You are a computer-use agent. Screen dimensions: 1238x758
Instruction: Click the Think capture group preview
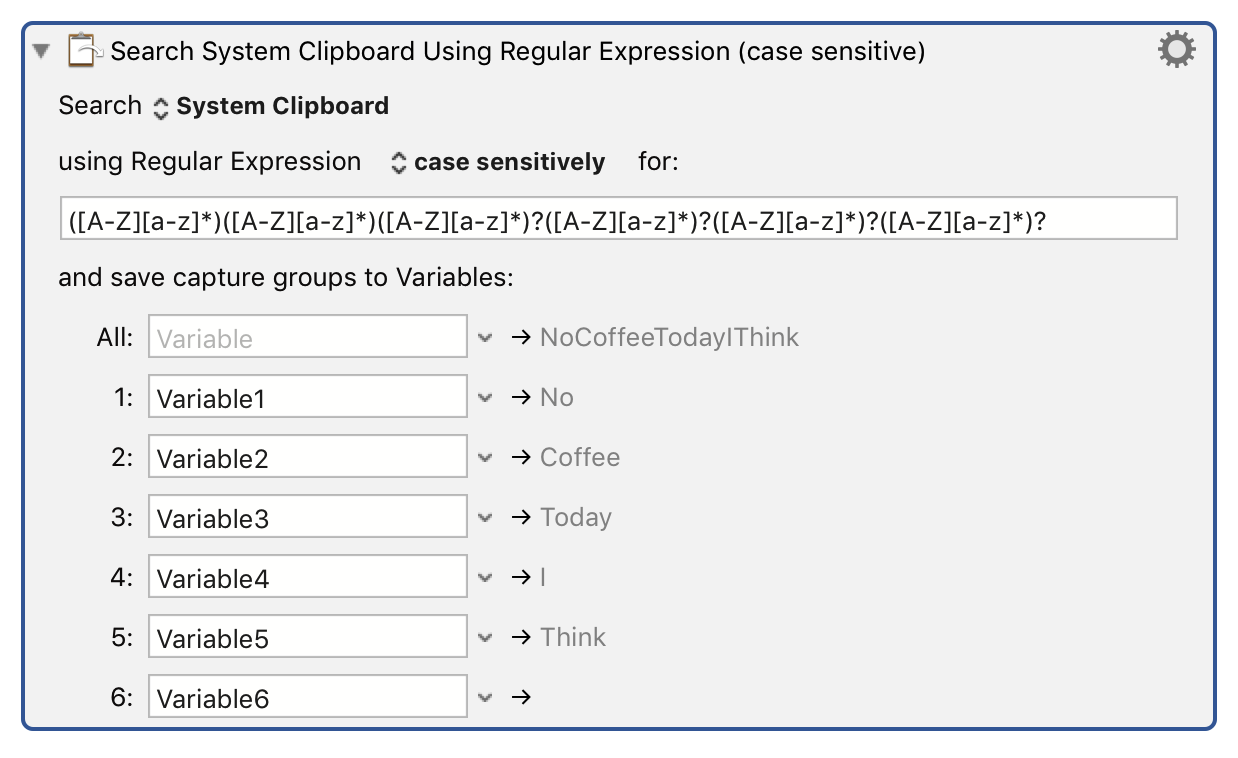[572, 637]
